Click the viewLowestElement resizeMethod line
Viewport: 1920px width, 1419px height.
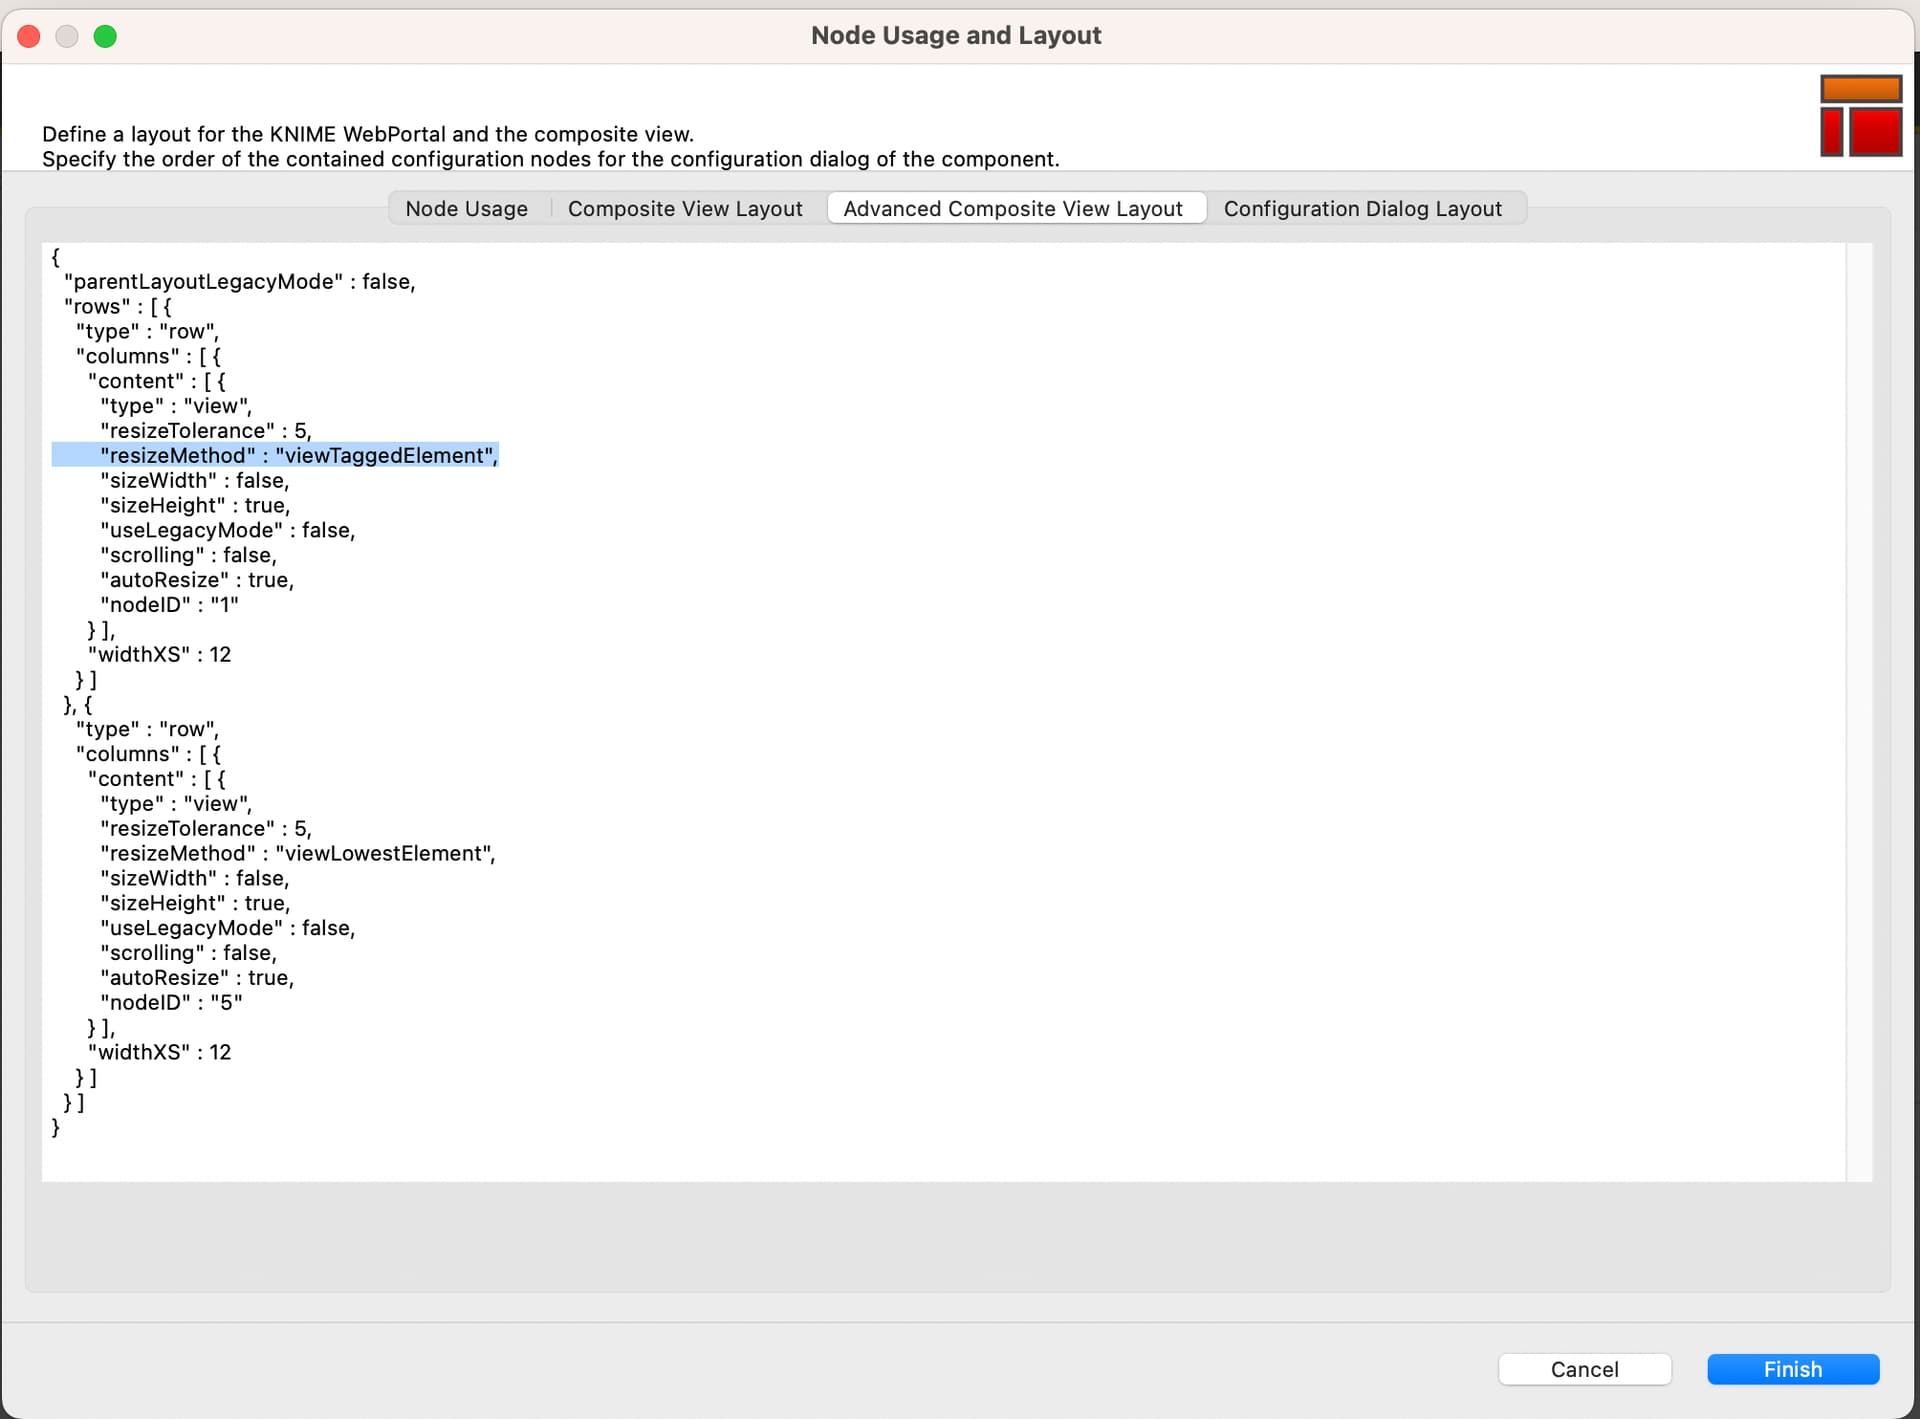[x=297, y=853]
